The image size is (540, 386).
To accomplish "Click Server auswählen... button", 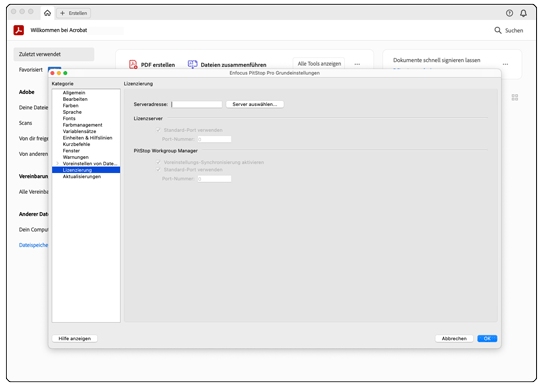I will tap(255, 104).
